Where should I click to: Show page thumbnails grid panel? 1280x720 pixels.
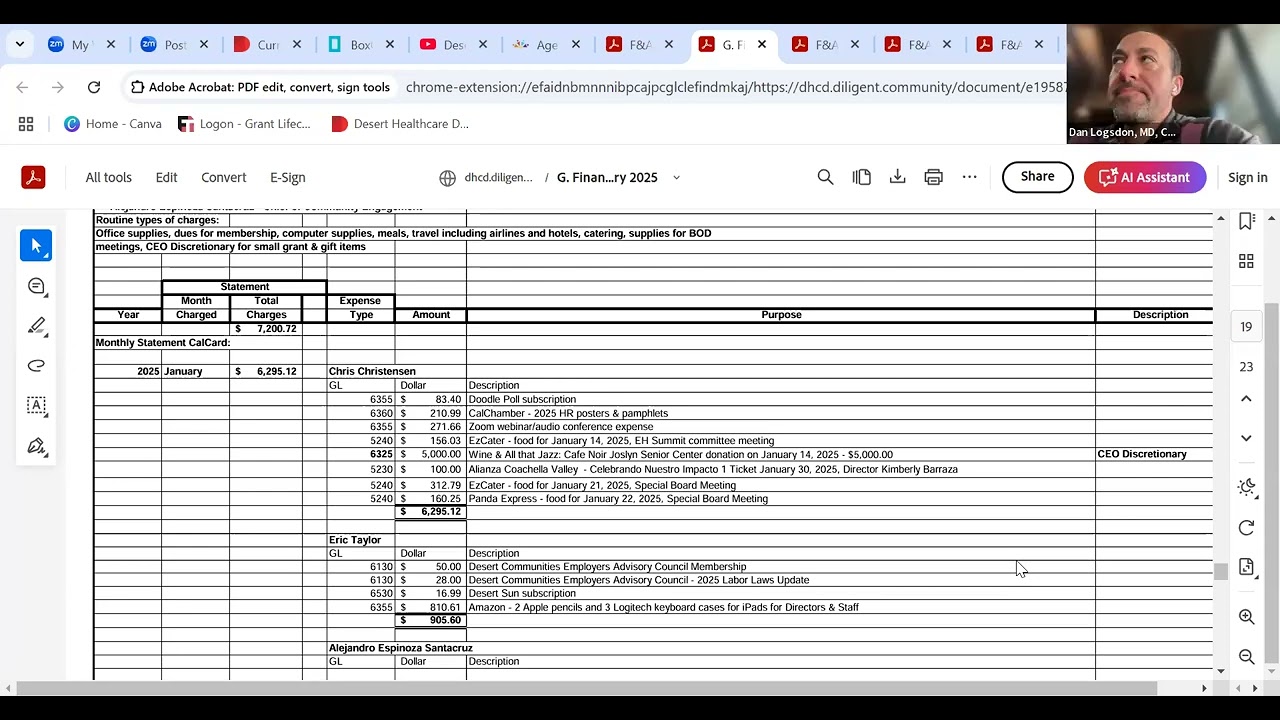point(1246,261)
